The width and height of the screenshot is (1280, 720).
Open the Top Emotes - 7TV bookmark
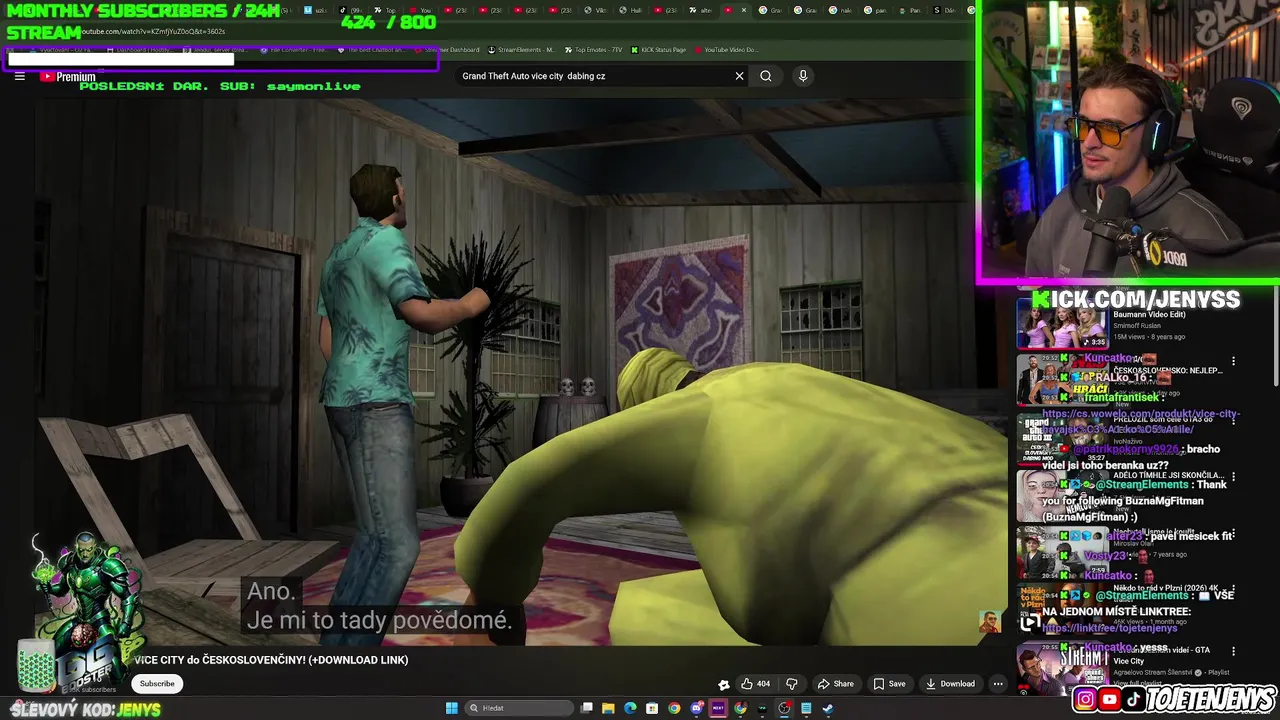click(594, 50)
